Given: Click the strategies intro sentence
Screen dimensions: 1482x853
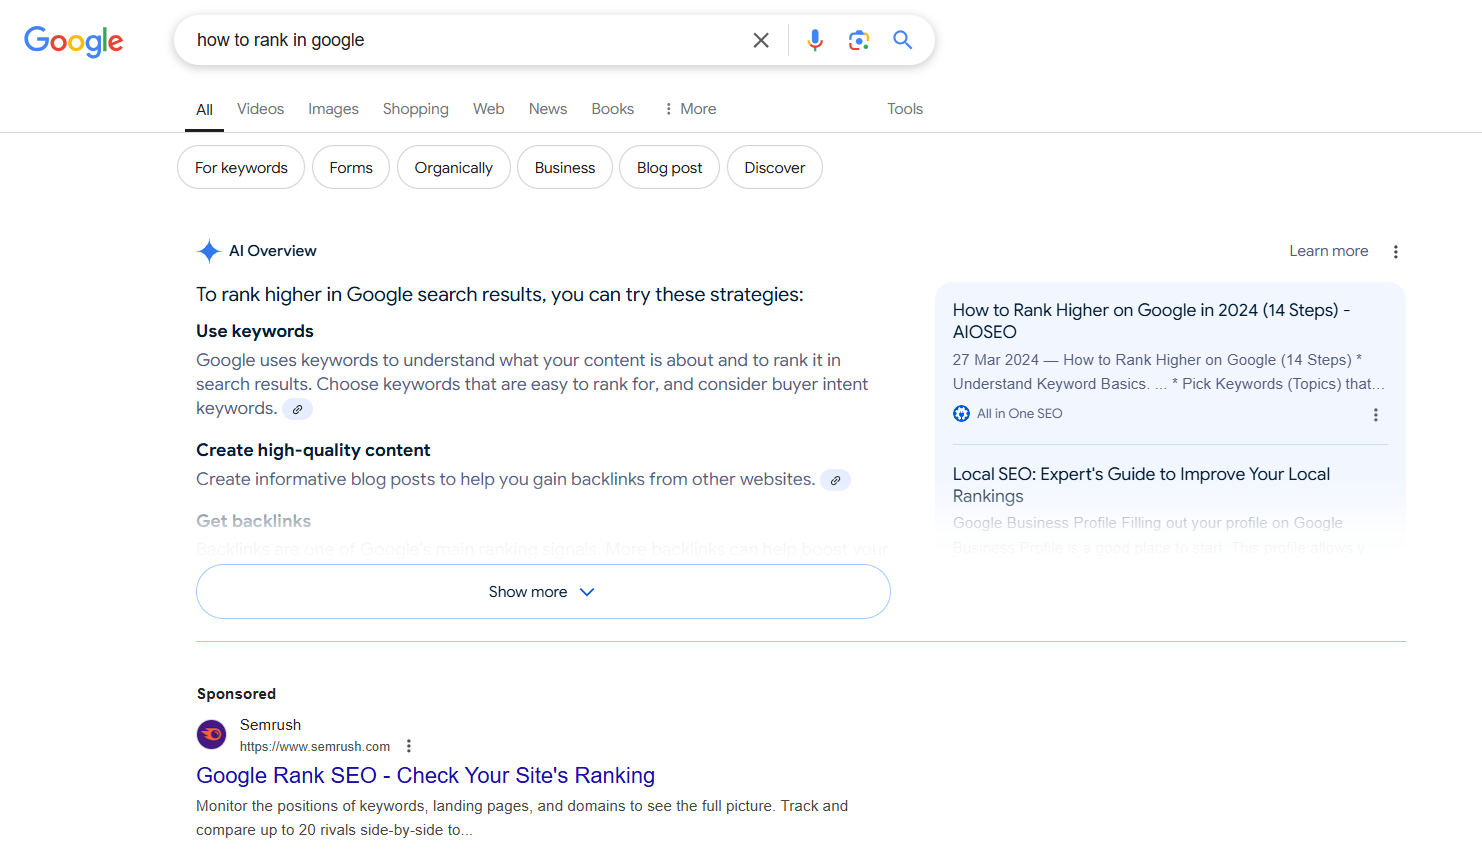Looking at the screenshot, I should tap(500, 295).
